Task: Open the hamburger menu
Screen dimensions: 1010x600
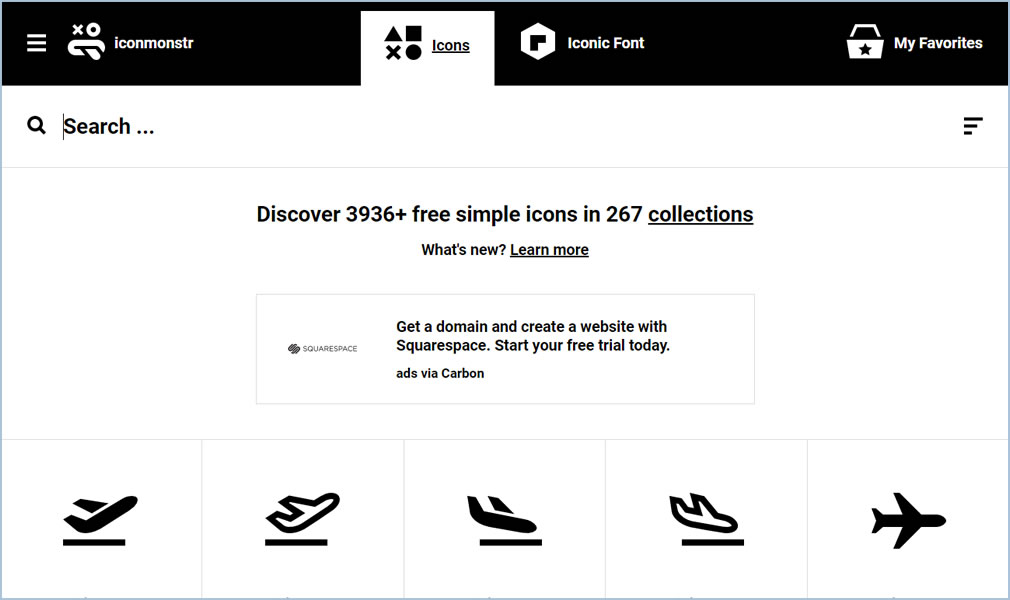Action: [x=36, y=43]
